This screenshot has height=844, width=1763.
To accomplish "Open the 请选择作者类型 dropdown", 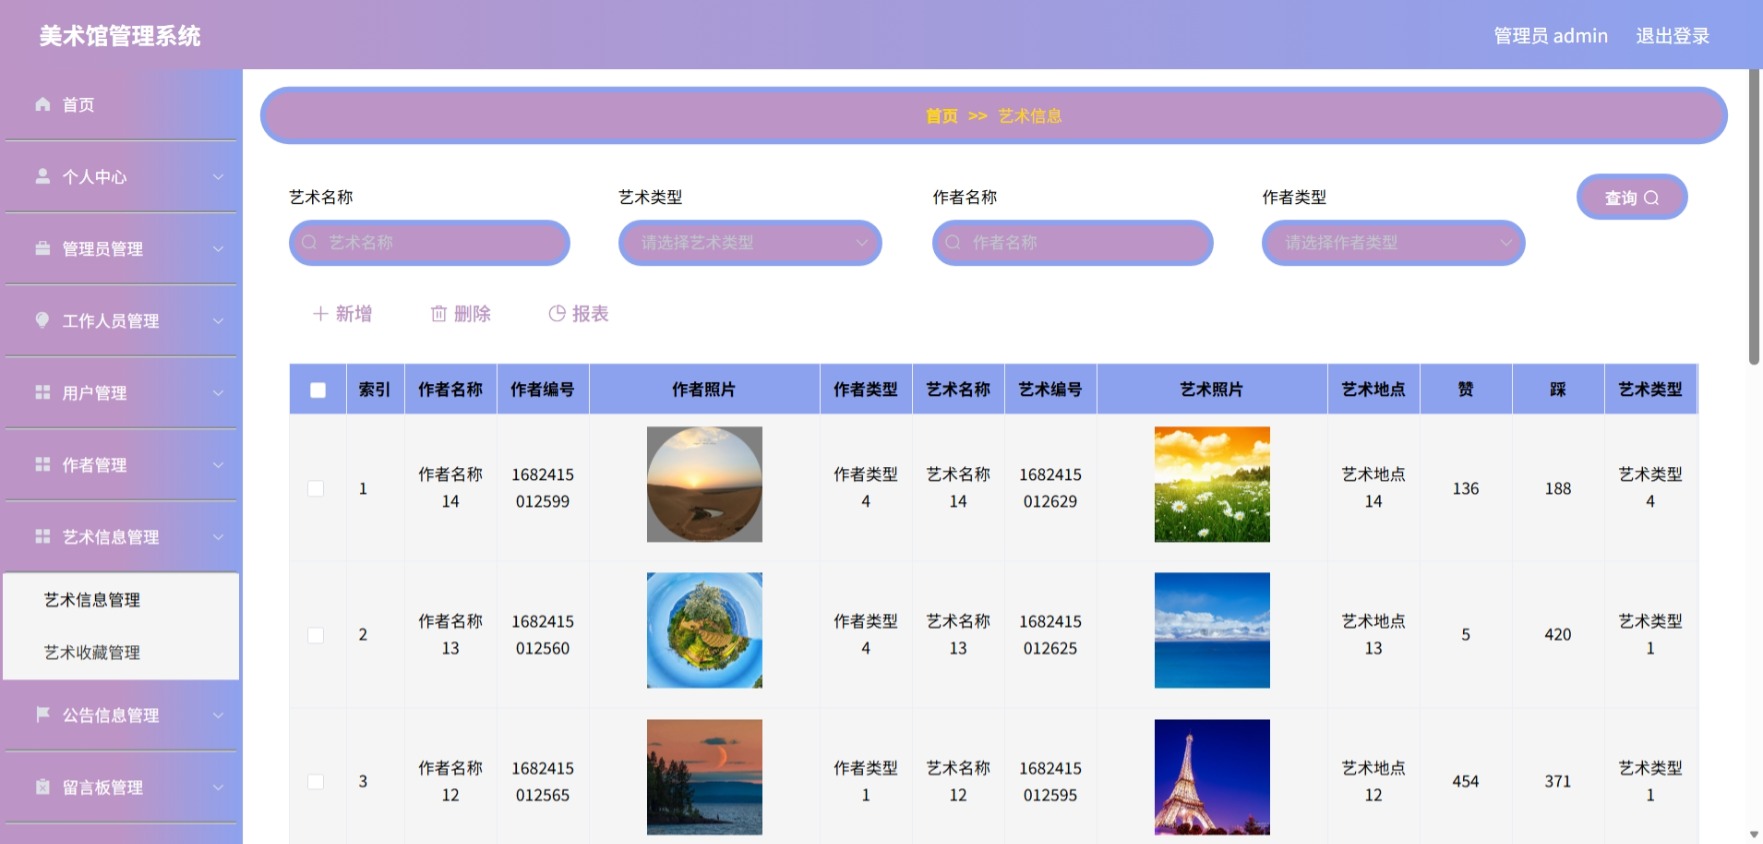I will coord(1393,242).
